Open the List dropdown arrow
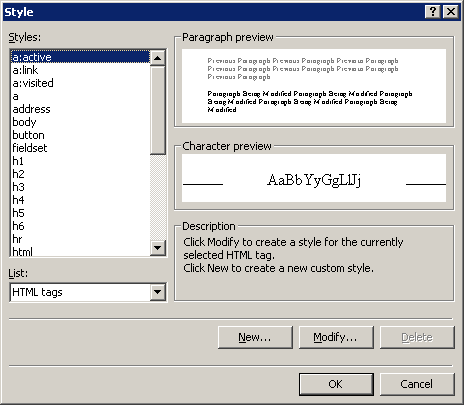 coord(157,292)
